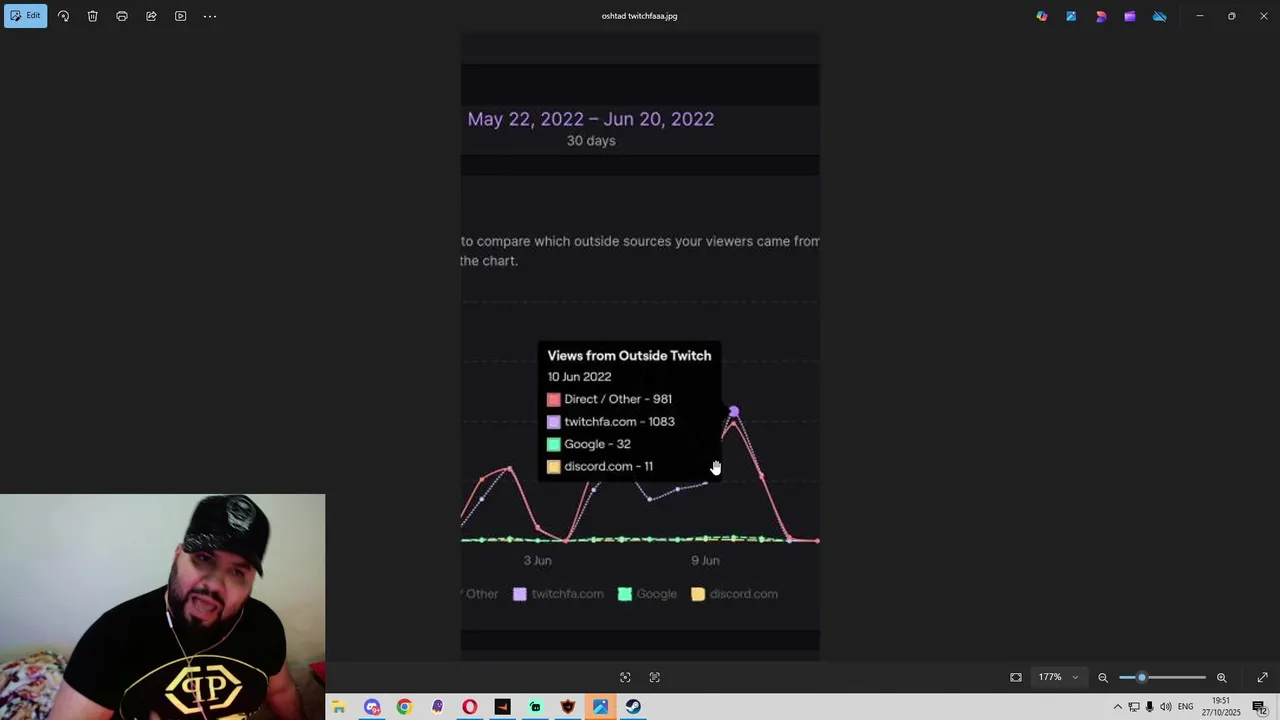Viewport: 1280px width, 720px height.
Task: Click 'twitchfa.com - 1083' text in the tooltip
Action: pos(619,422)
